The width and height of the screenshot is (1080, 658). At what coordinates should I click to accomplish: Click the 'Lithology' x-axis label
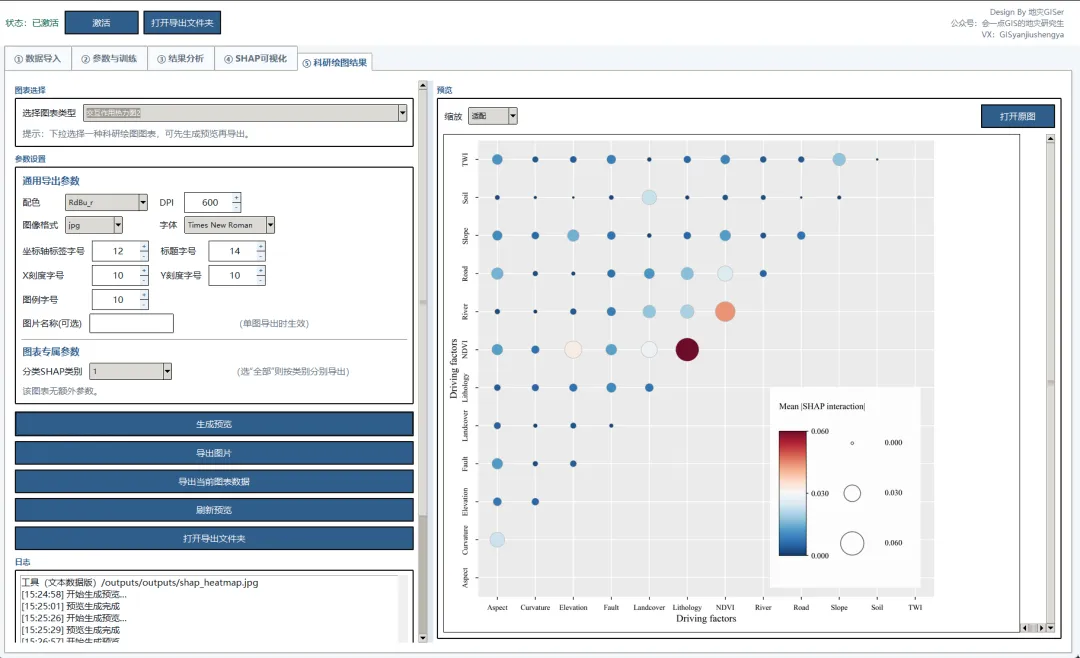pyautogui.click(x=687, y=607)
